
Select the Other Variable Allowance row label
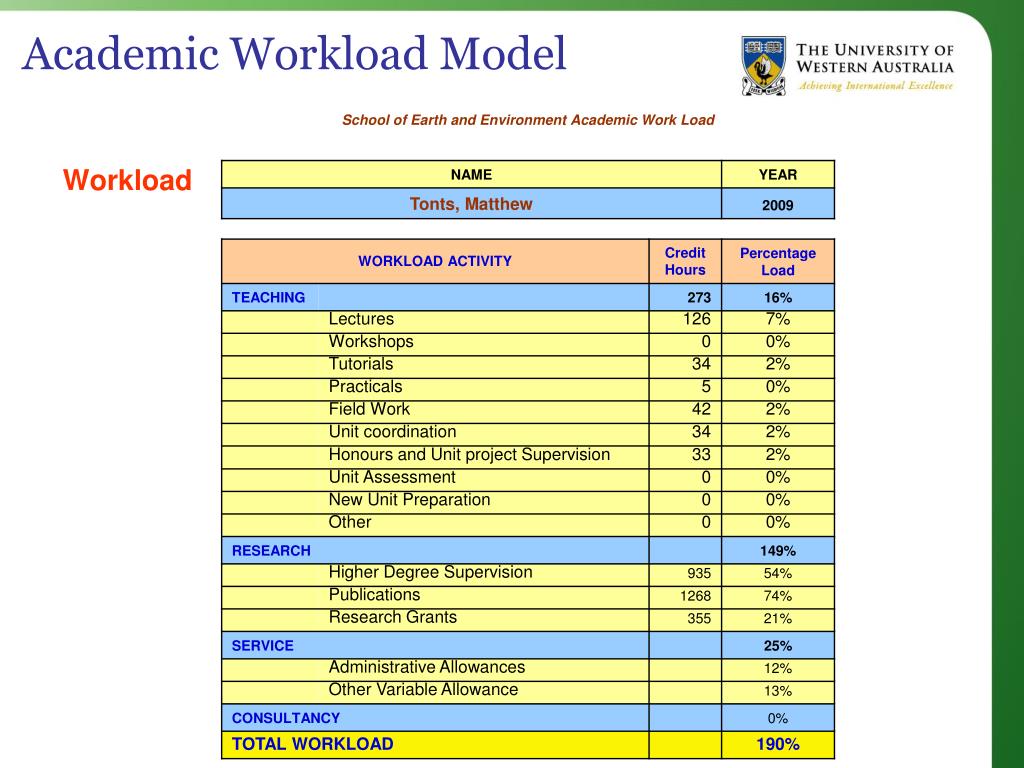pos(423,690)
